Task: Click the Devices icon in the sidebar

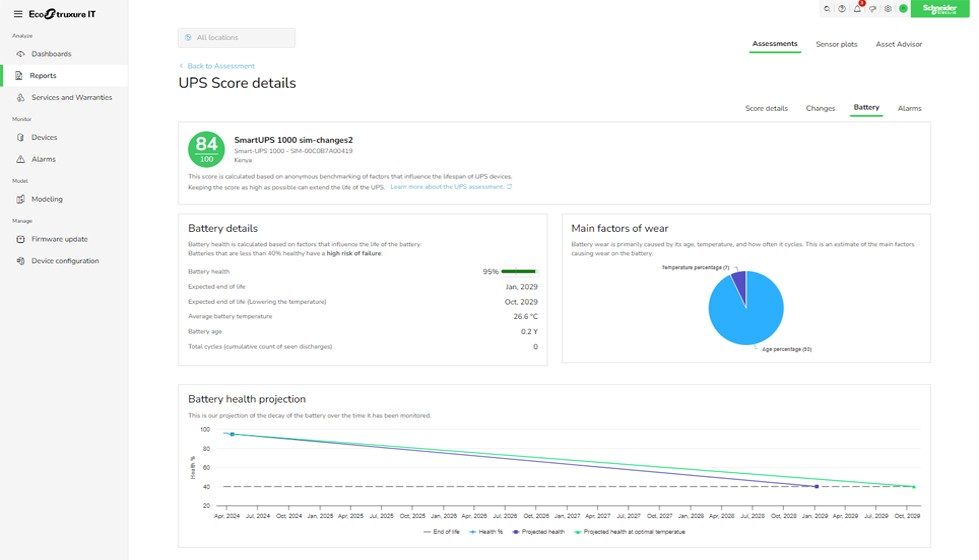Action: 21,138
